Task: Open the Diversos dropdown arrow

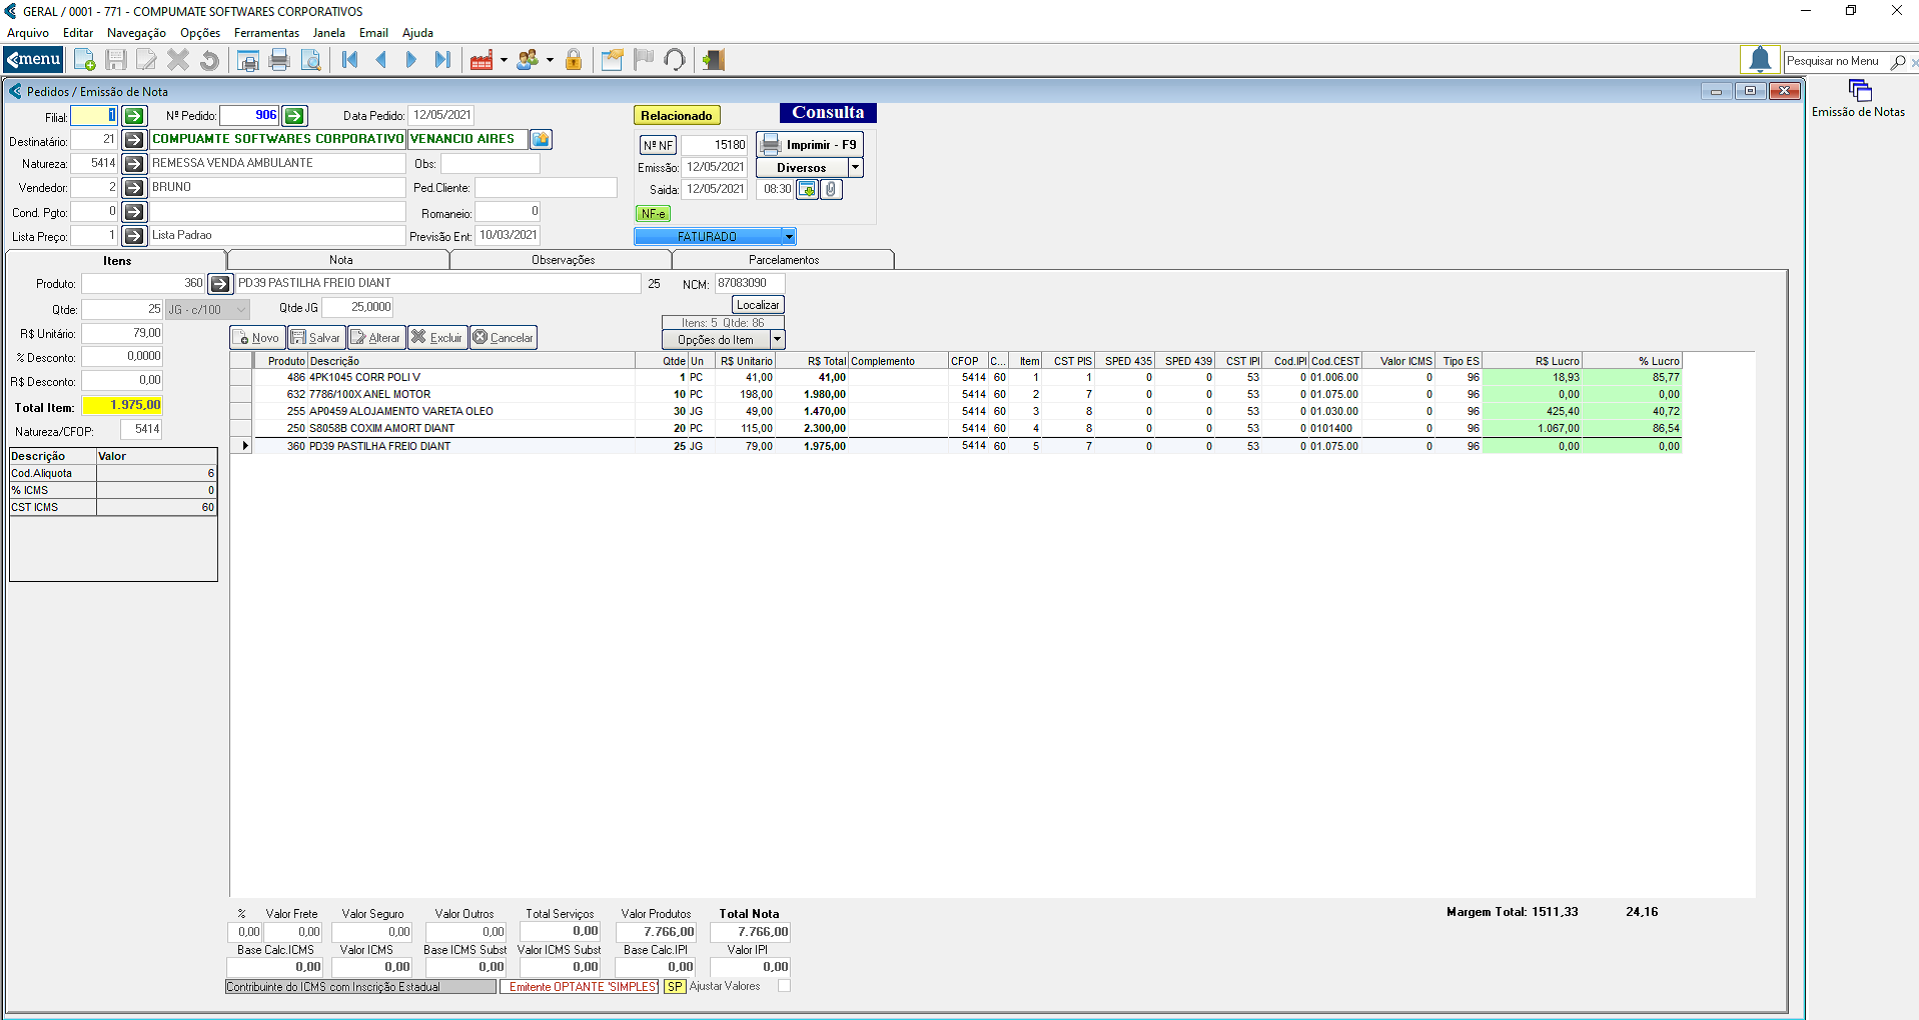Action: [x=855, y=168]
